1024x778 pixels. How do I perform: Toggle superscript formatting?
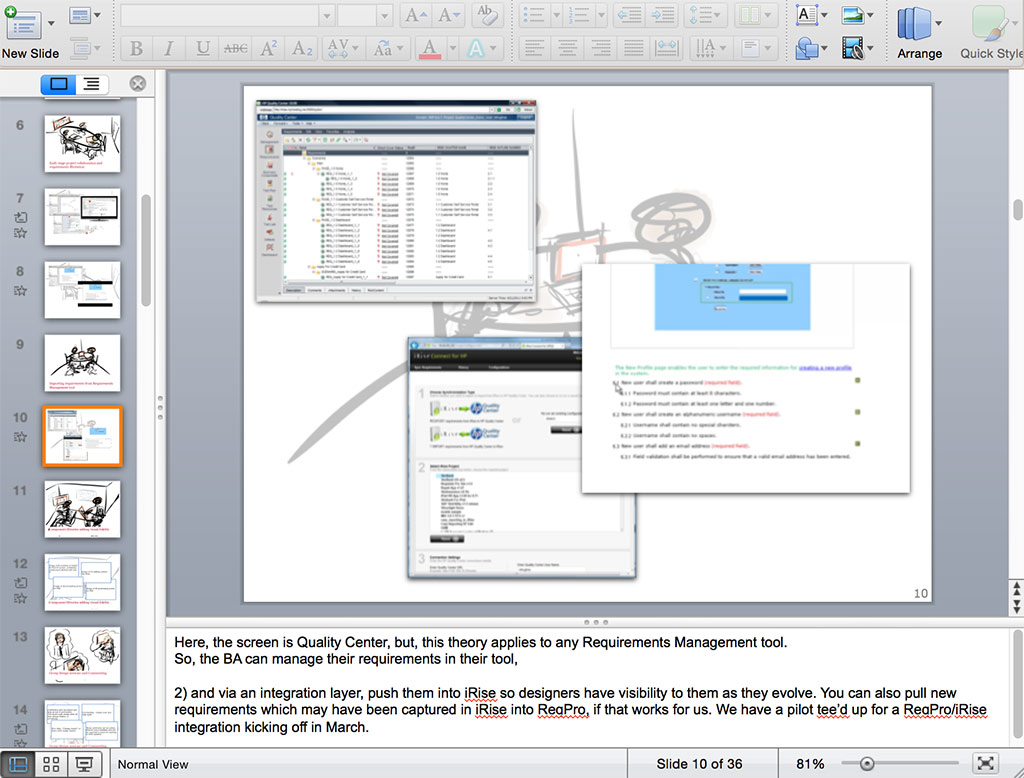[268, 48]
